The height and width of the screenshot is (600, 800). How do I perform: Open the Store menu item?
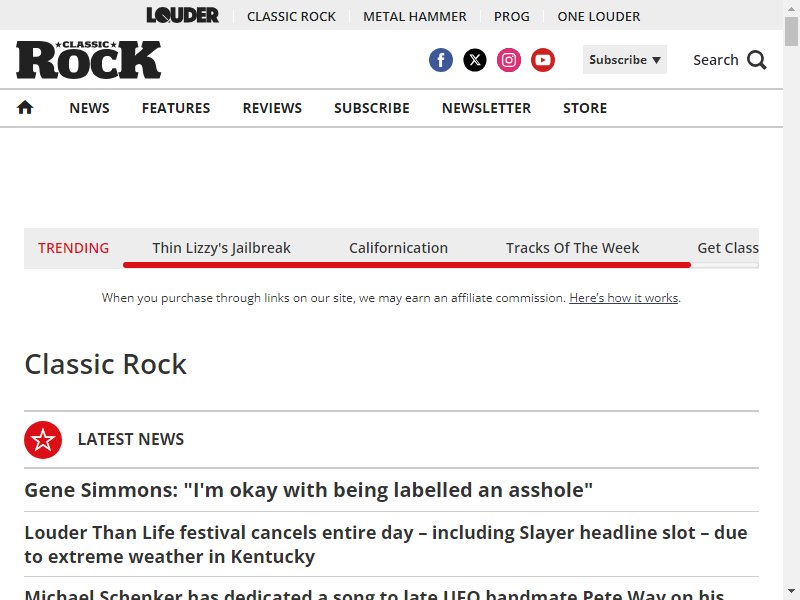(x=585, y=108)
